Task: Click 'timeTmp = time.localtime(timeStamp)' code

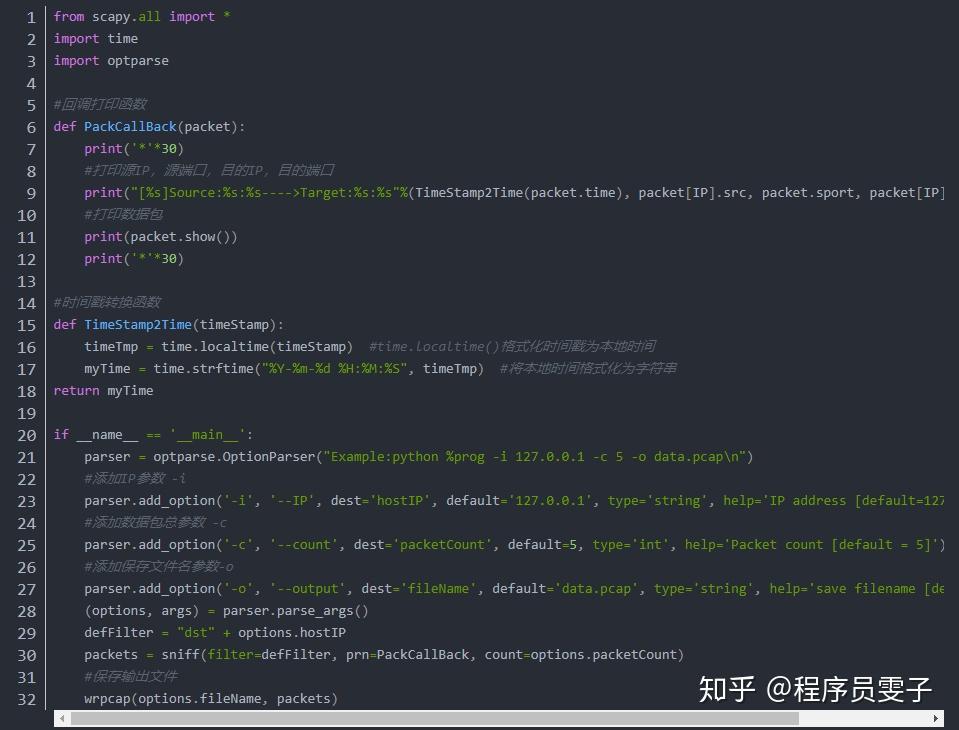Action: click(218, 347)
